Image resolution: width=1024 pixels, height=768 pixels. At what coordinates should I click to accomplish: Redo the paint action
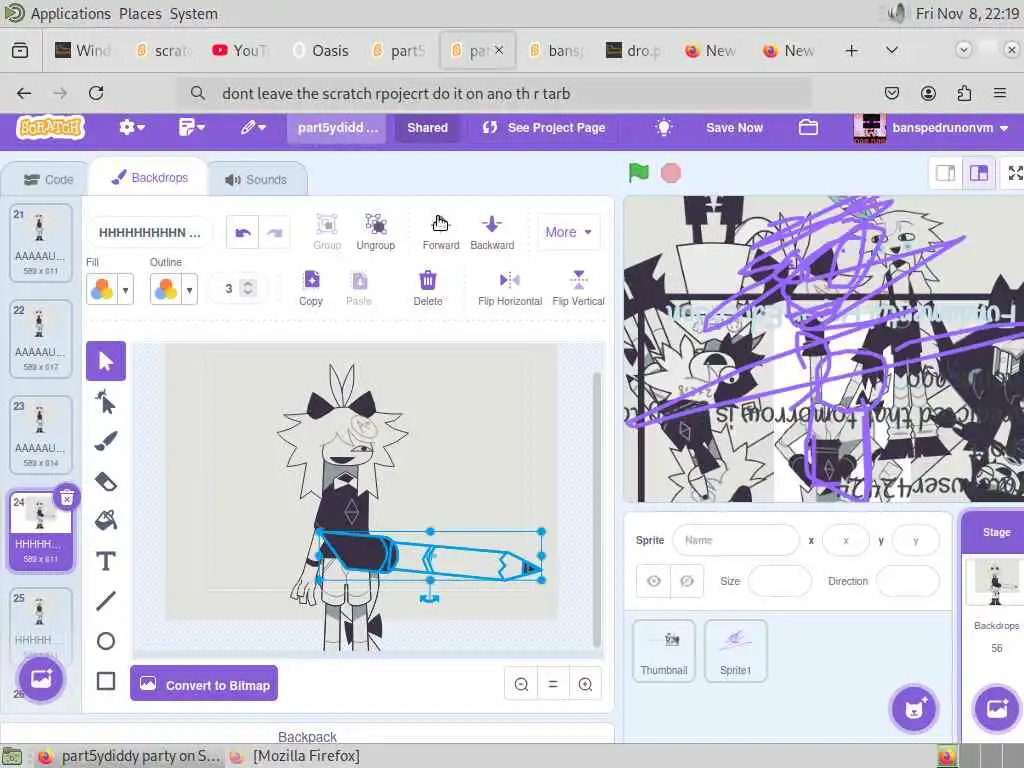point(274,232)
